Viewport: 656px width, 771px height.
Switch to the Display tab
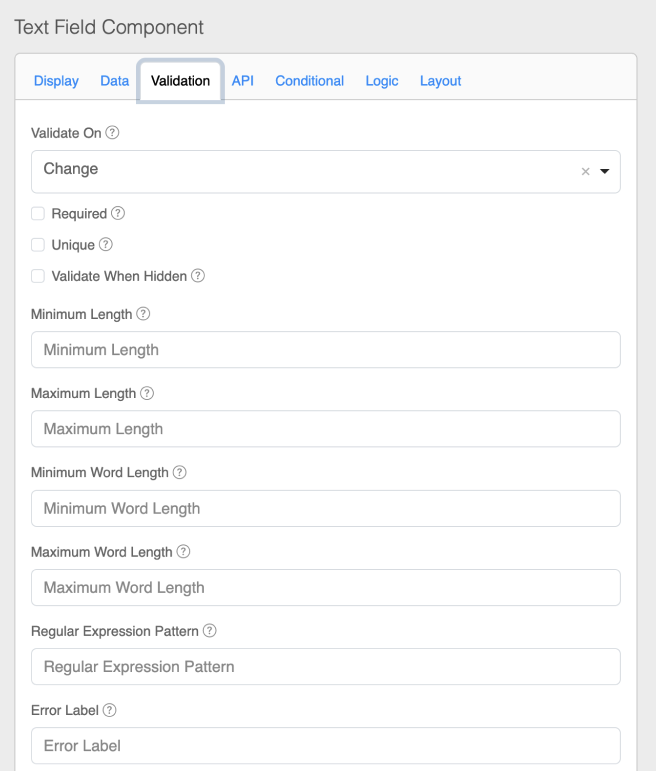click(56, 82)
